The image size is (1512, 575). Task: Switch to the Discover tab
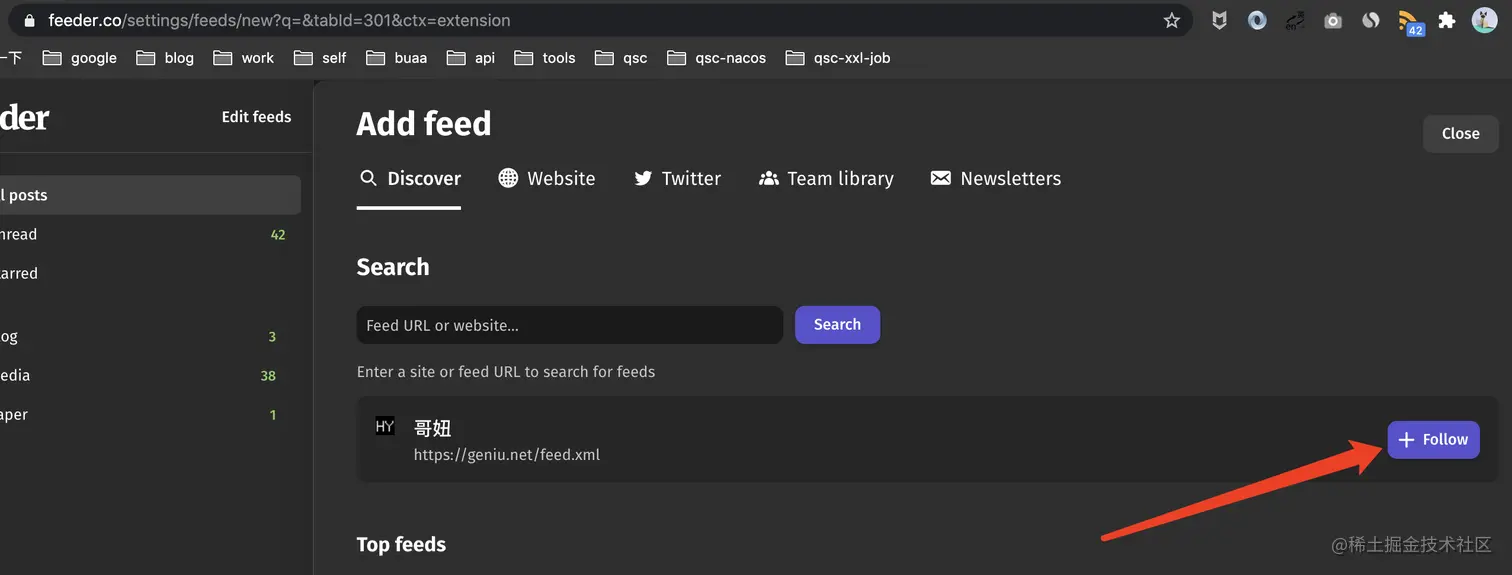click(x=409, y=179)
